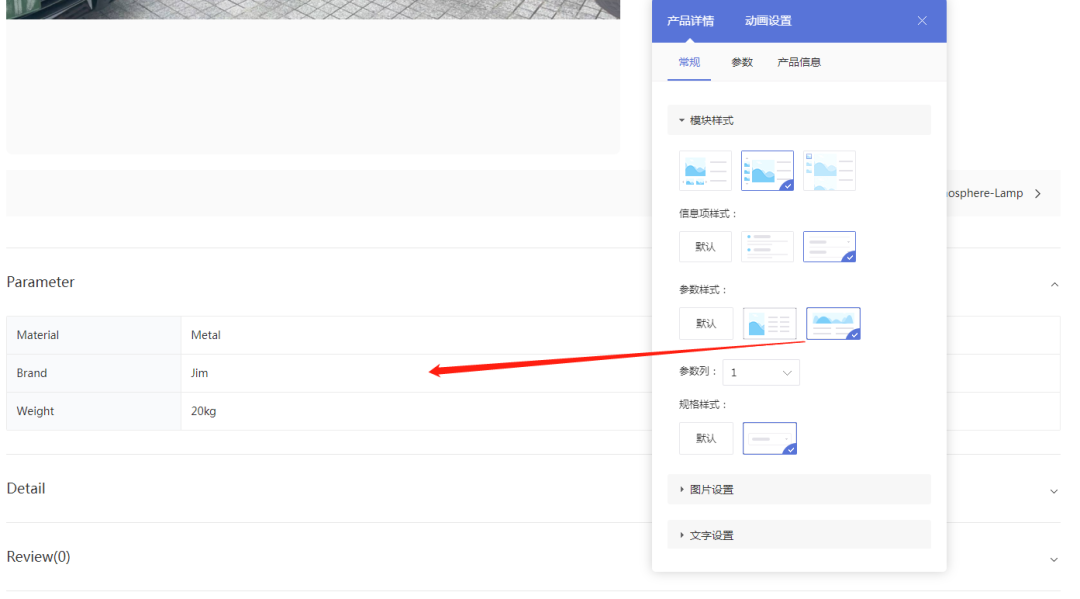The height and width of the screenshot is (599, 1080).
Task: Choose the third 模块样式 layout option
Action: tap(829, 170)
